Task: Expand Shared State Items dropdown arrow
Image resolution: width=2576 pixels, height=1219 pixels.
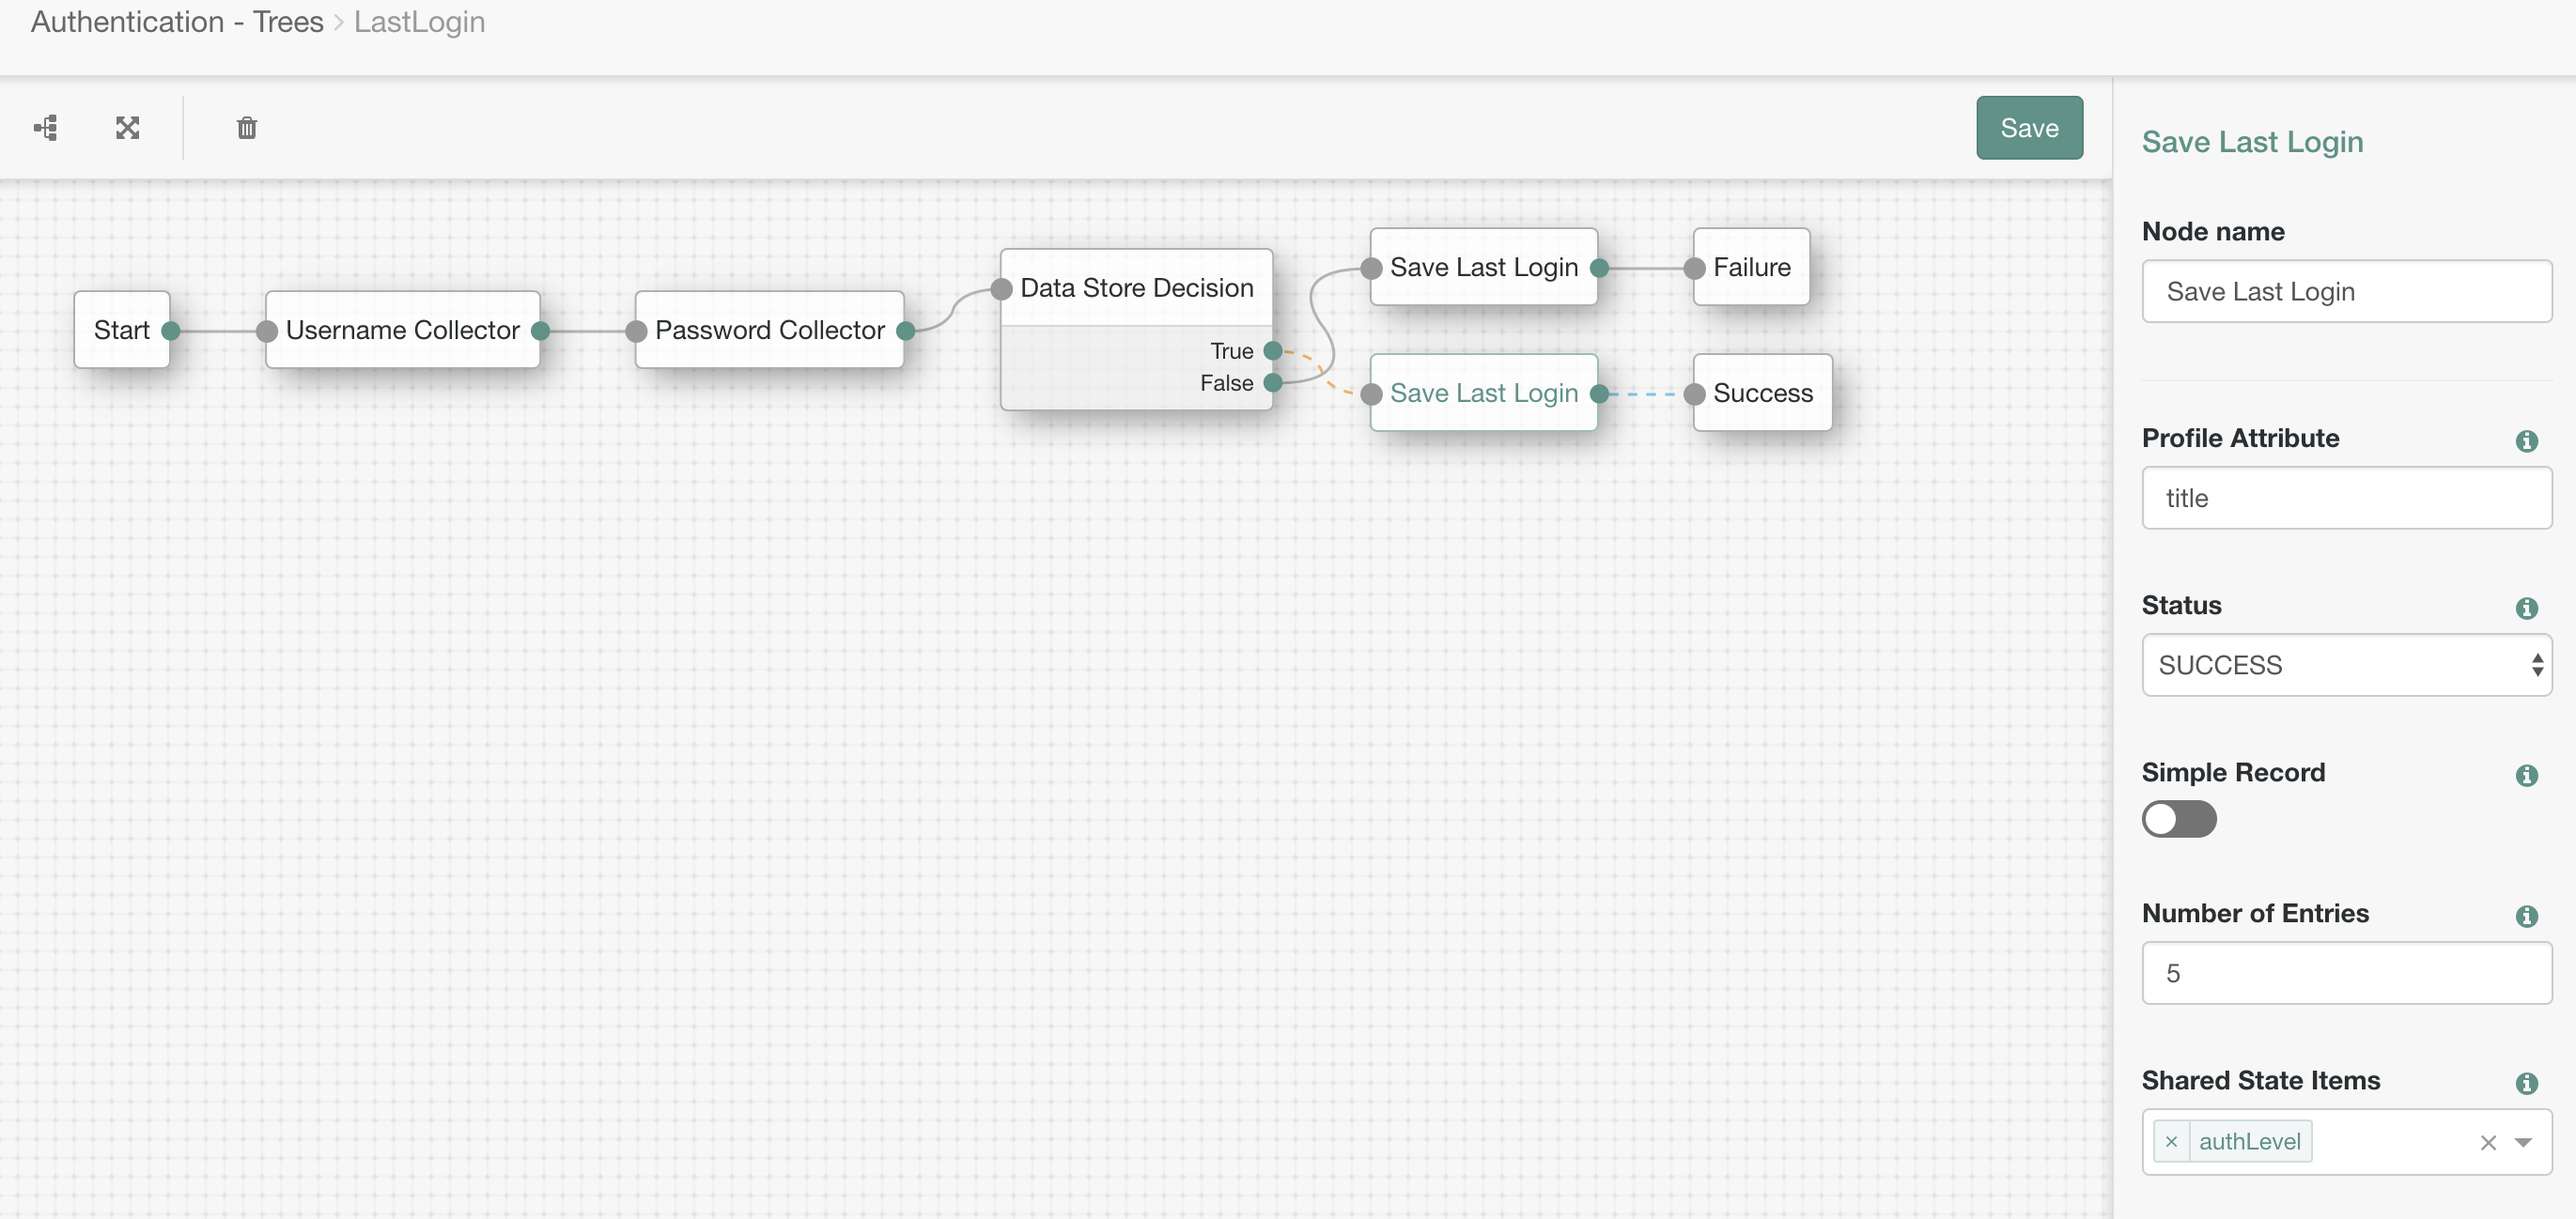Action: [2523, 1142]
